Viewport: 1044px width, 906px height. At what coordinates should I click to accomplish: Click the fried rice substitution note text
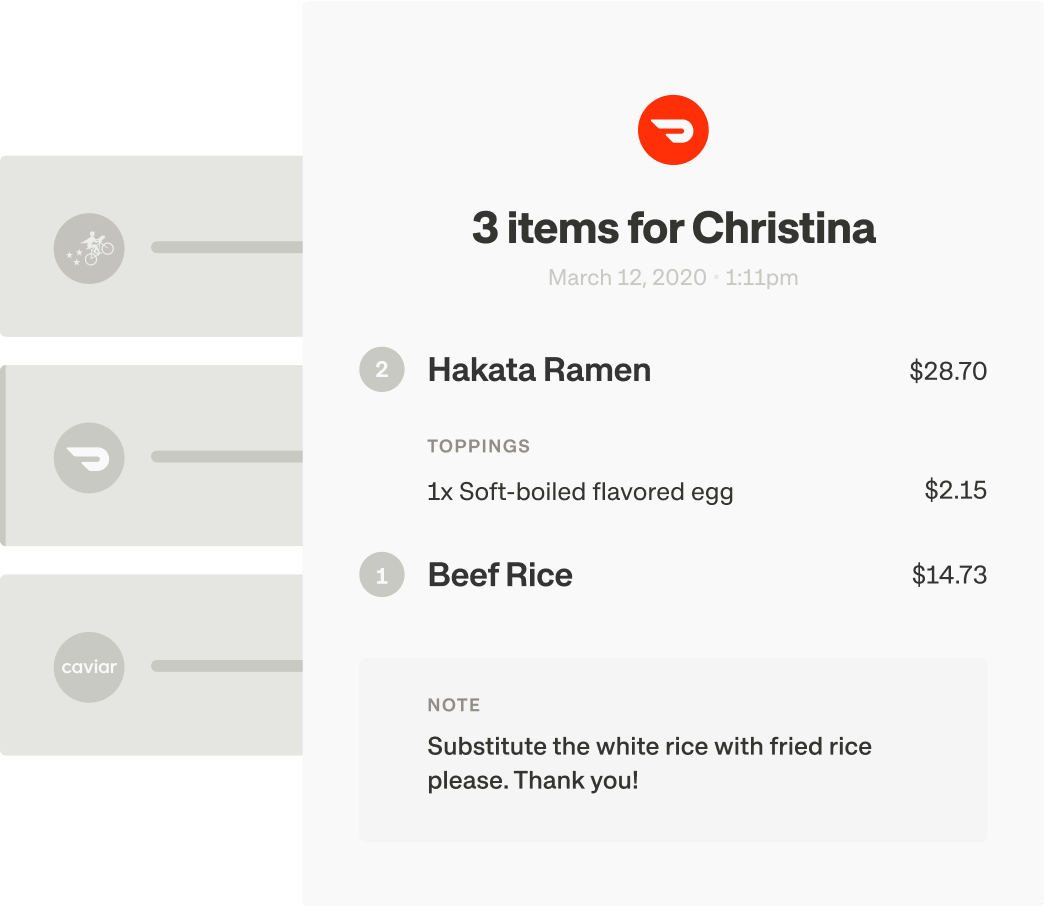(649, 764)
